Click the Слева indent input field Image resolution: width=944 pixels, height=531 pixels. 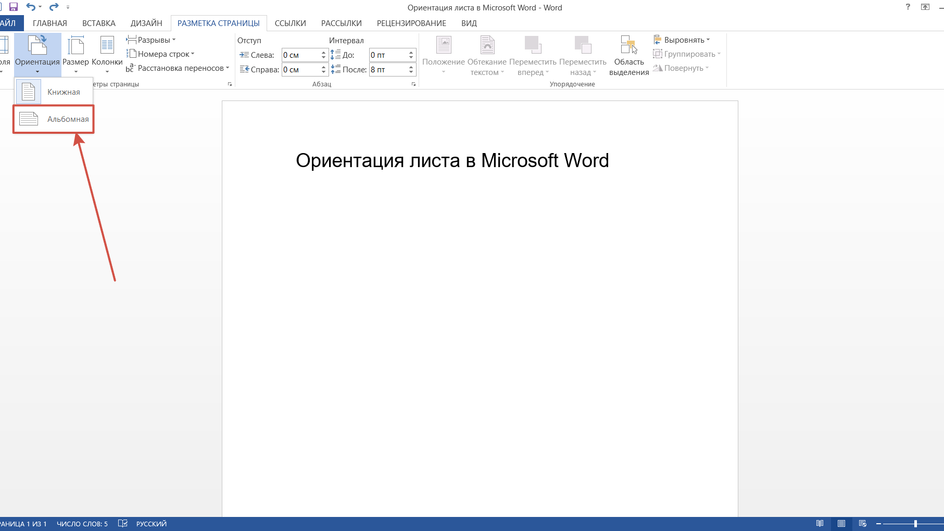tap(300, 55)
